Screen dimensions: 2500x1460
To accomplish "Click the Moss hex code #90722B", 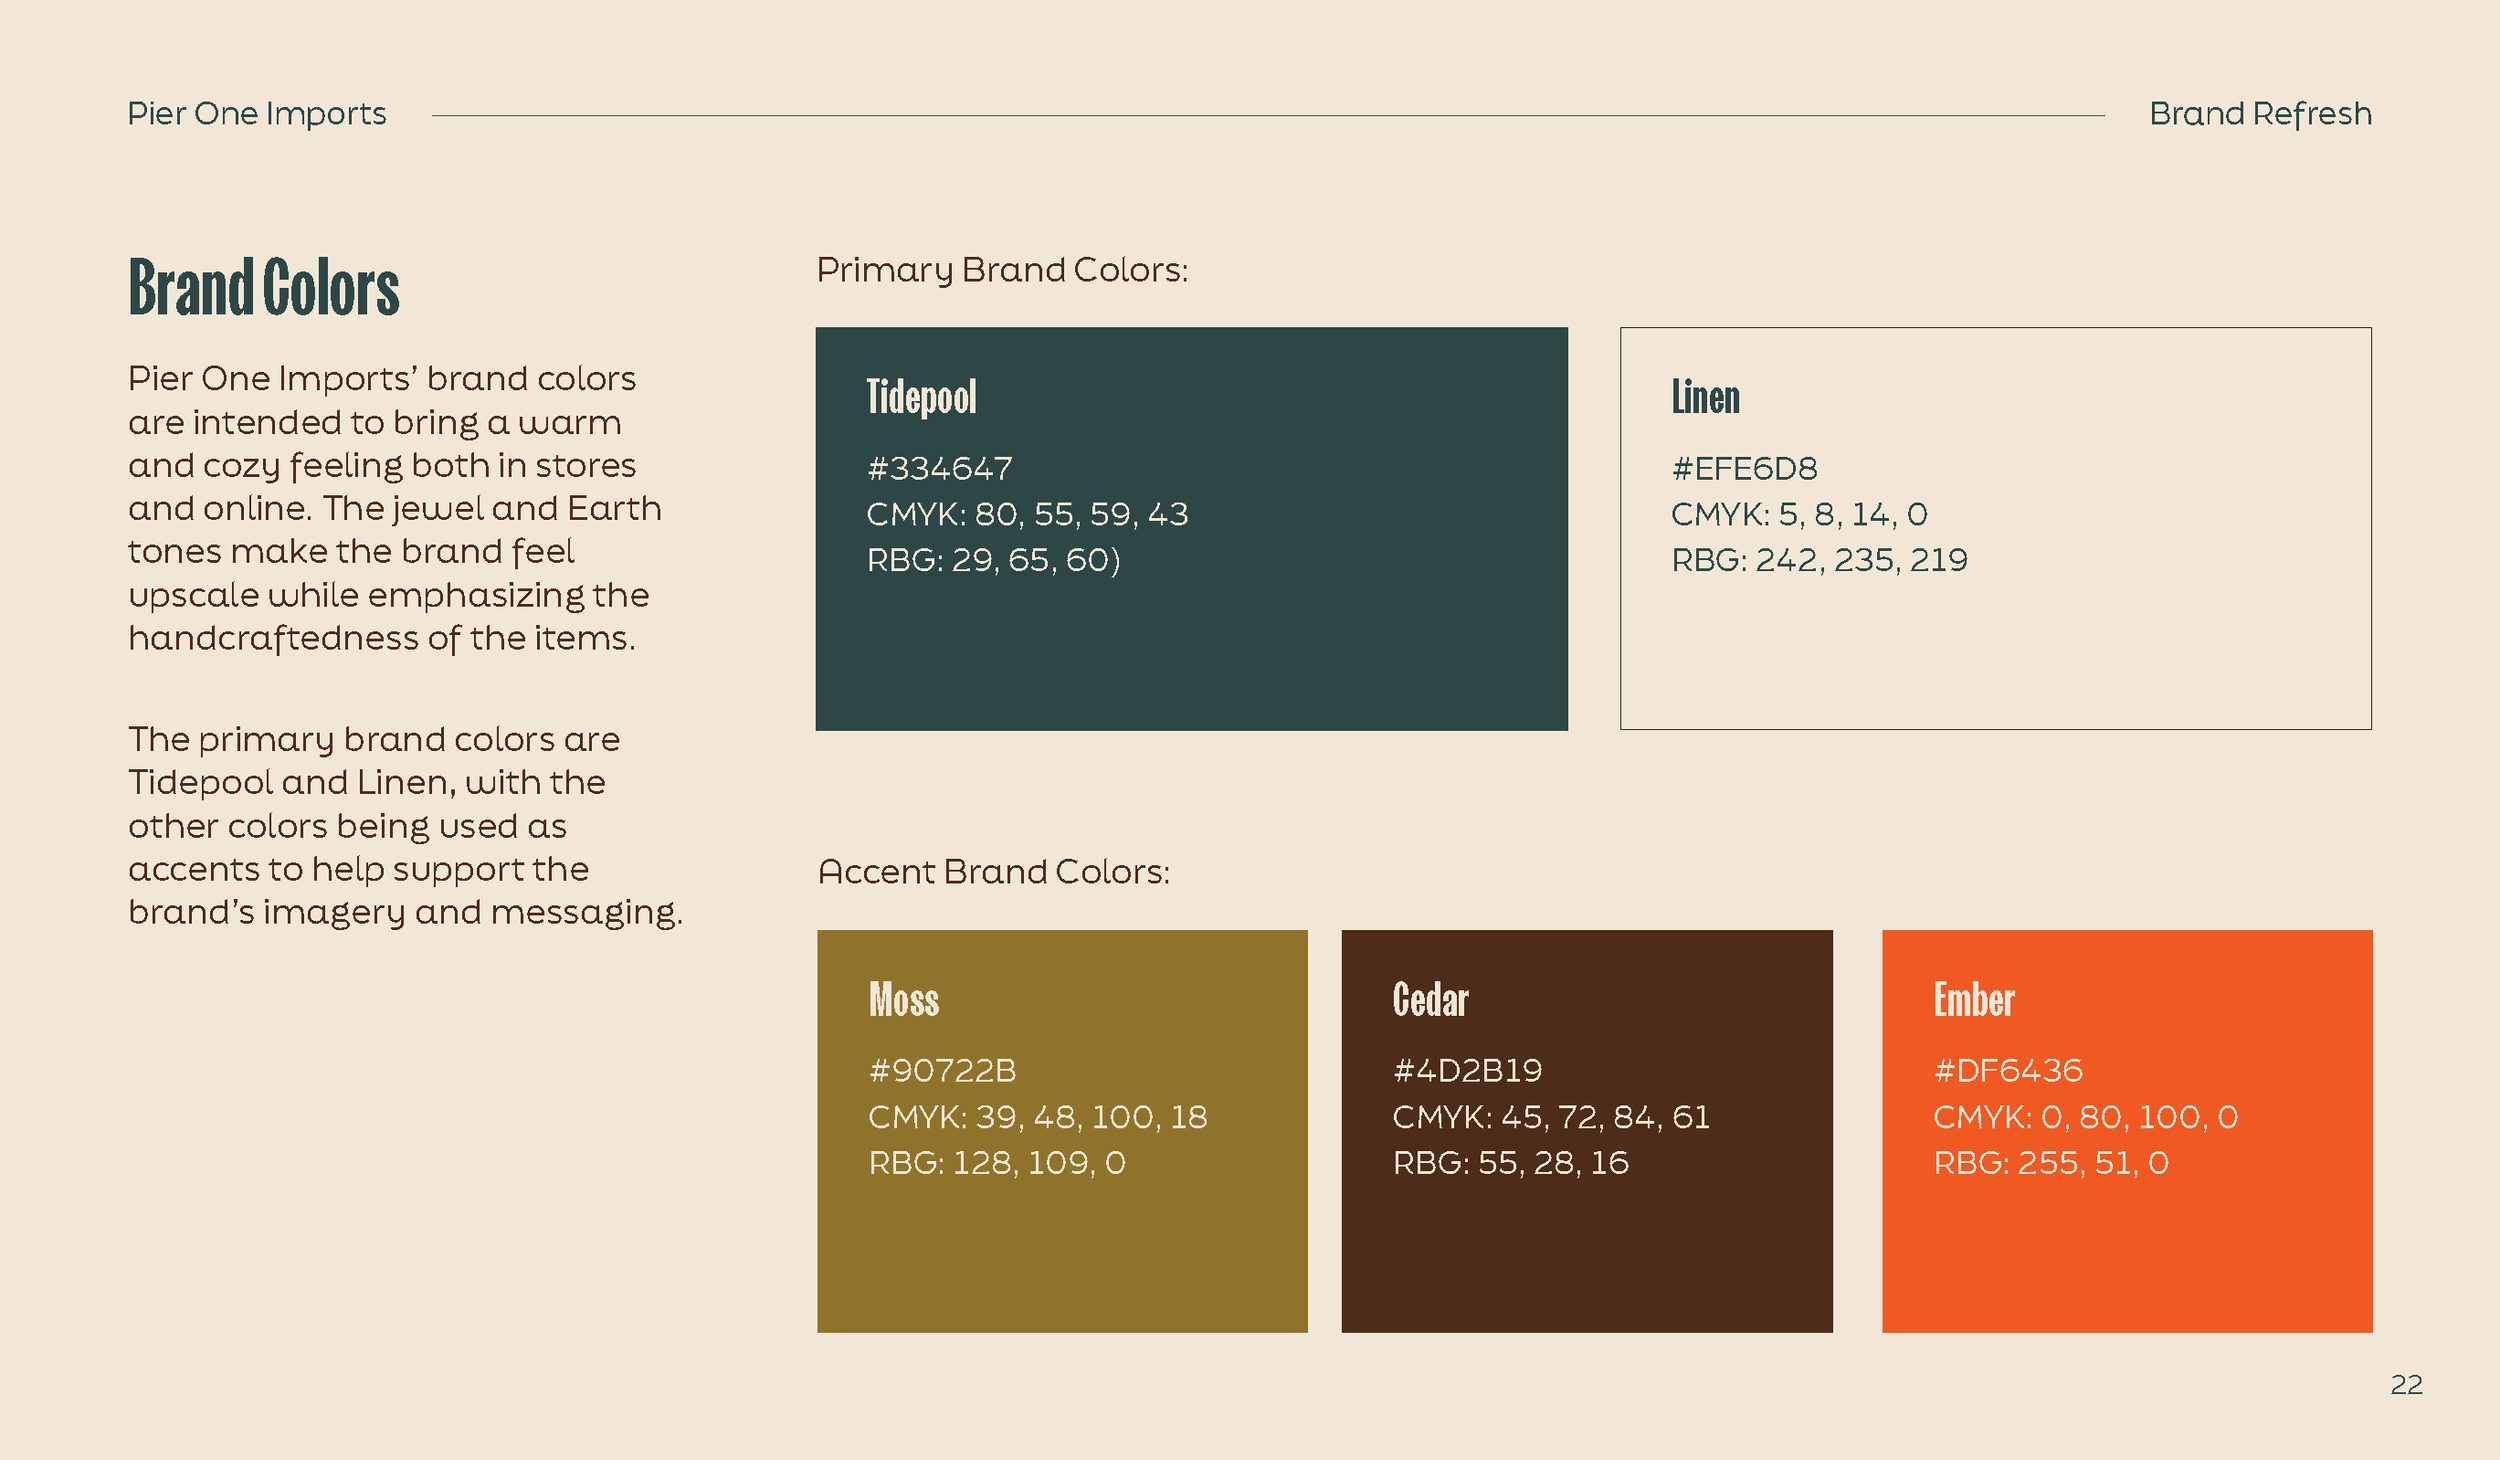I will [x=942, y=1071].
